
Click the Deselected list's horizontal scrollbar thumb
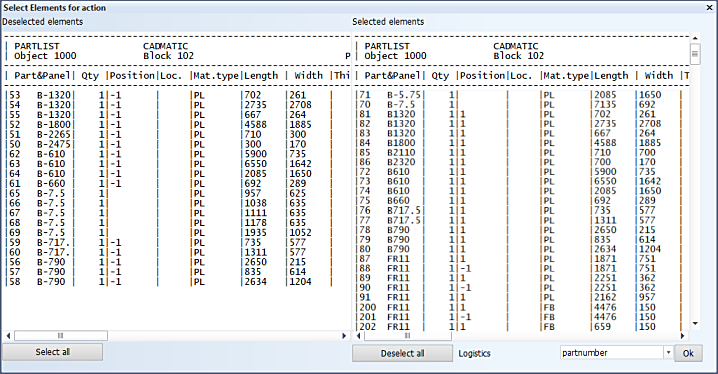tap(61, 336)
